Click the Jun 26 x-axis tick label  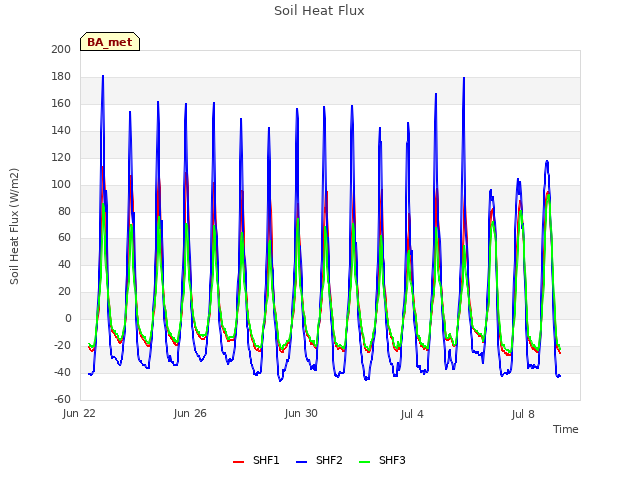pos(190,413)
